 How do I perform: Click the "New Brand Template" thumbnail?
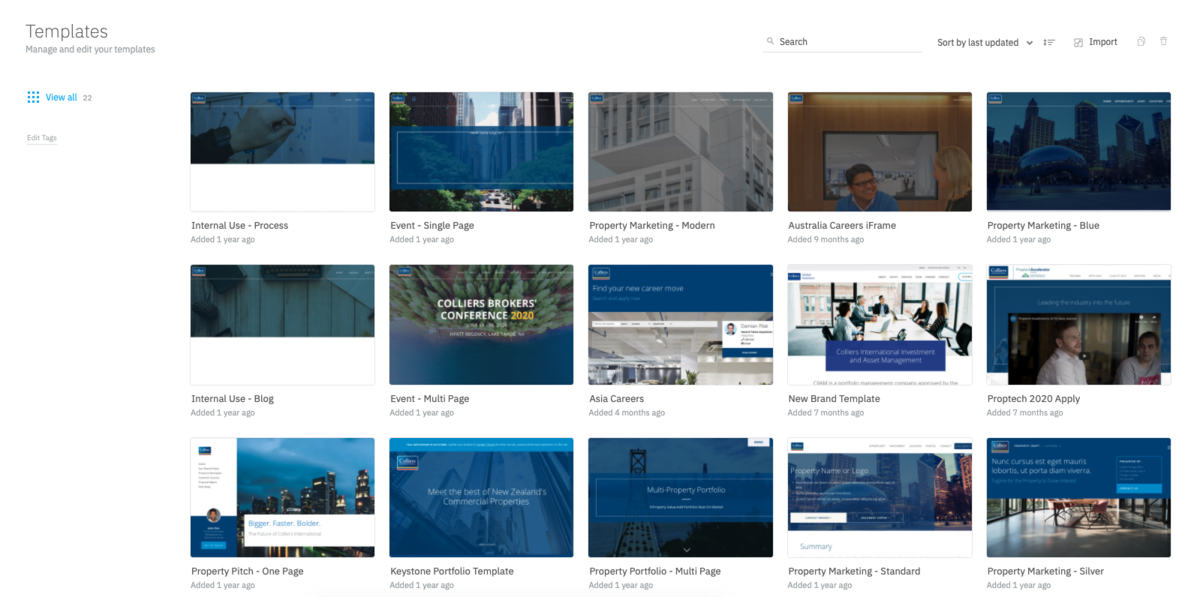click(x=879, y=324)
